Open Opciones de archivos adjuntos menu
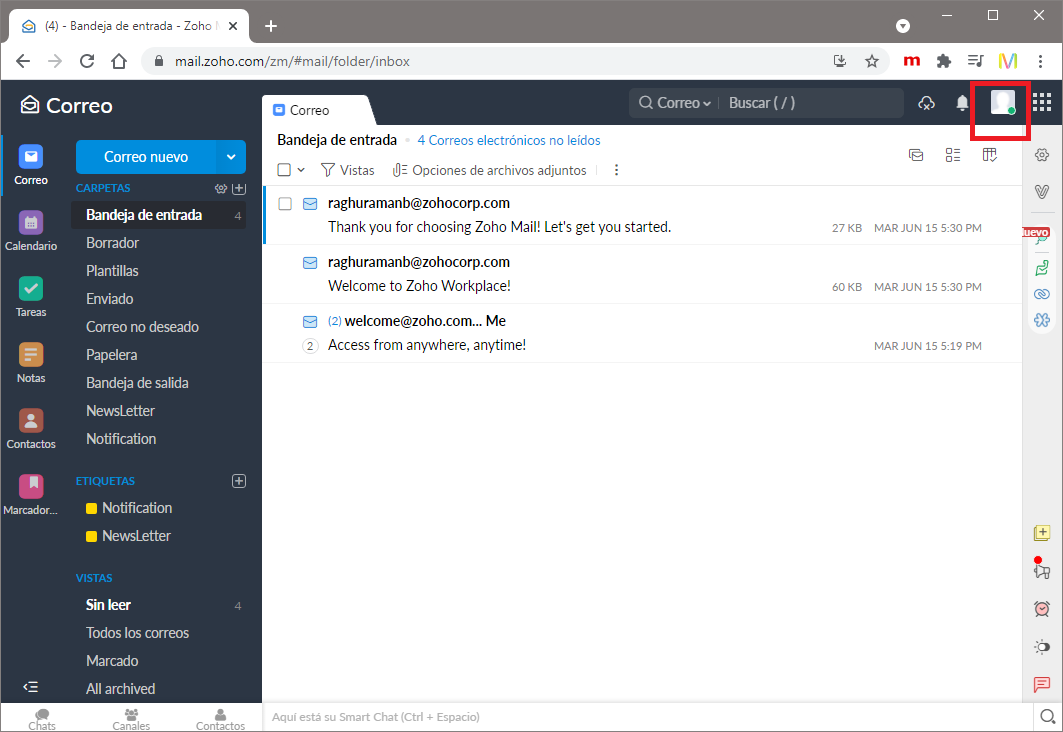1063x732 pixels. pos(489,169)
